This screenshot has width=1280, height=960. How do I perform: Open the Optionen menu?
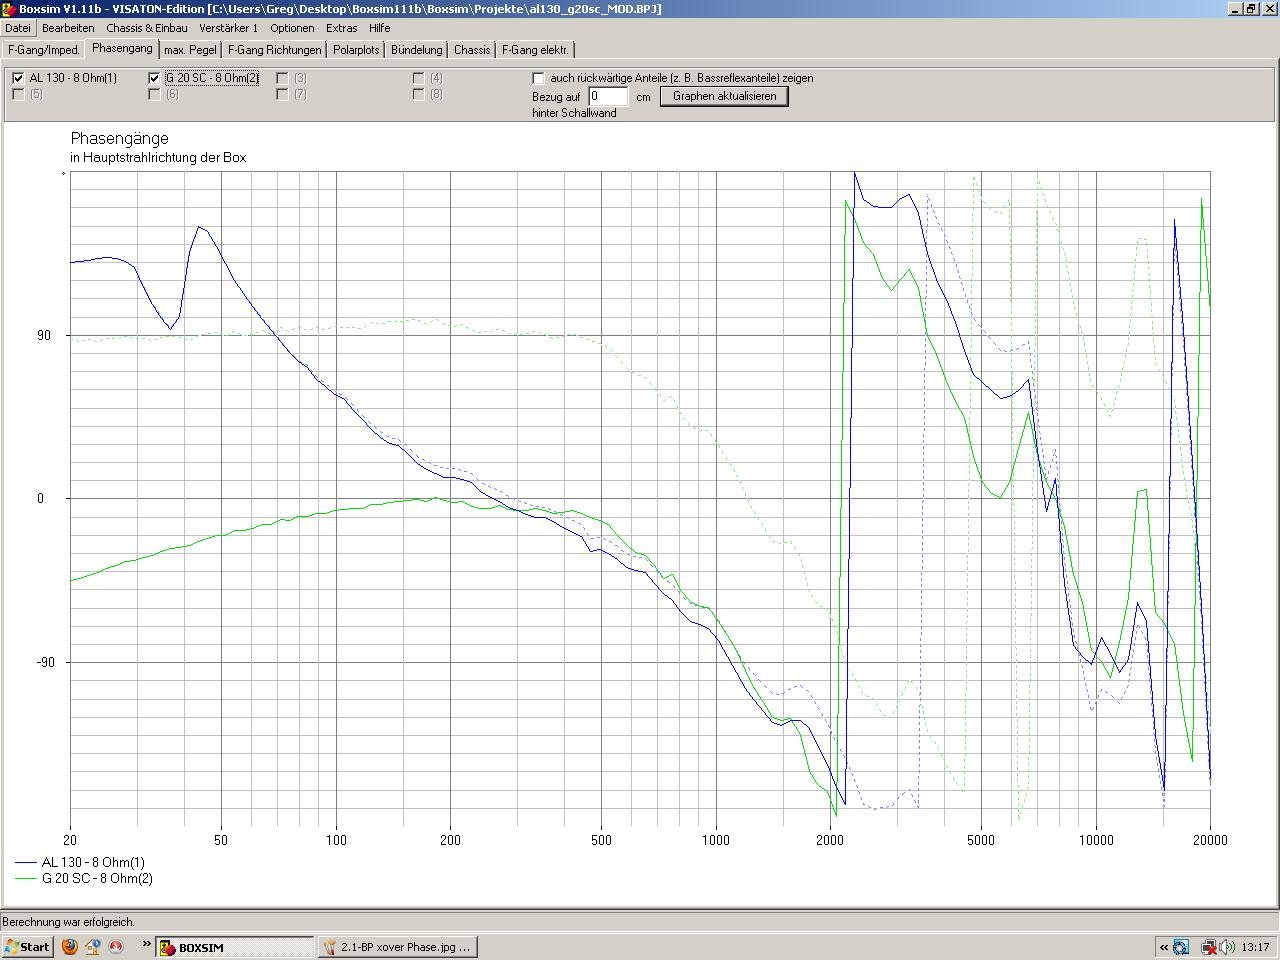coord(292,28)
